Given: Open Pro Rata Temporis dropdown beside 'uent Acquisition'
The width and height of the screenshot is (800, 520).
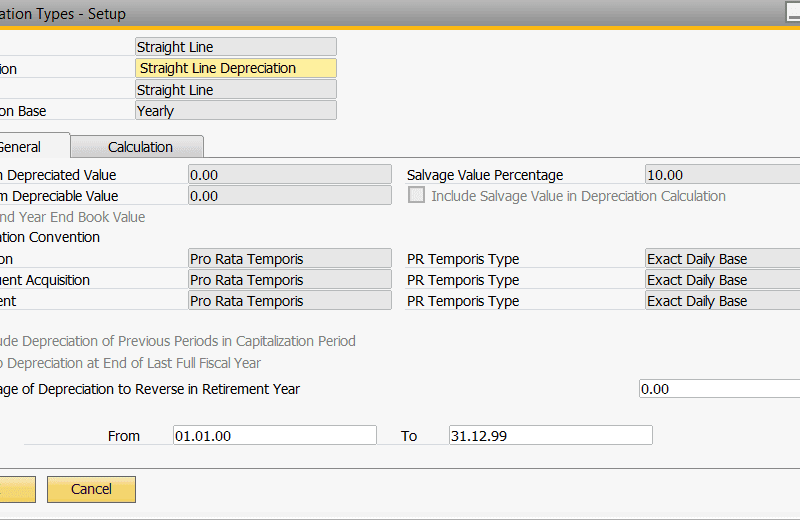Looking at the screenshot, I should [290, 280].
